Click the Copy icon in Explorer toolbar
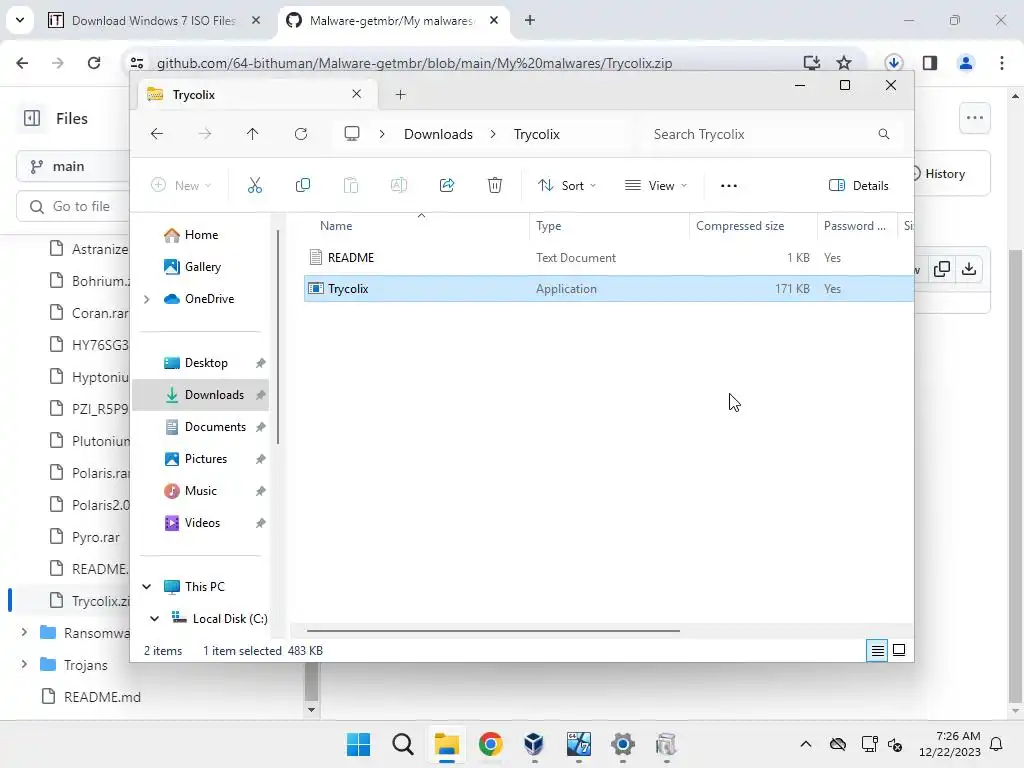The height and width of the screenshot is (768, 1024). pyautogui.click(x=302, y=185)
